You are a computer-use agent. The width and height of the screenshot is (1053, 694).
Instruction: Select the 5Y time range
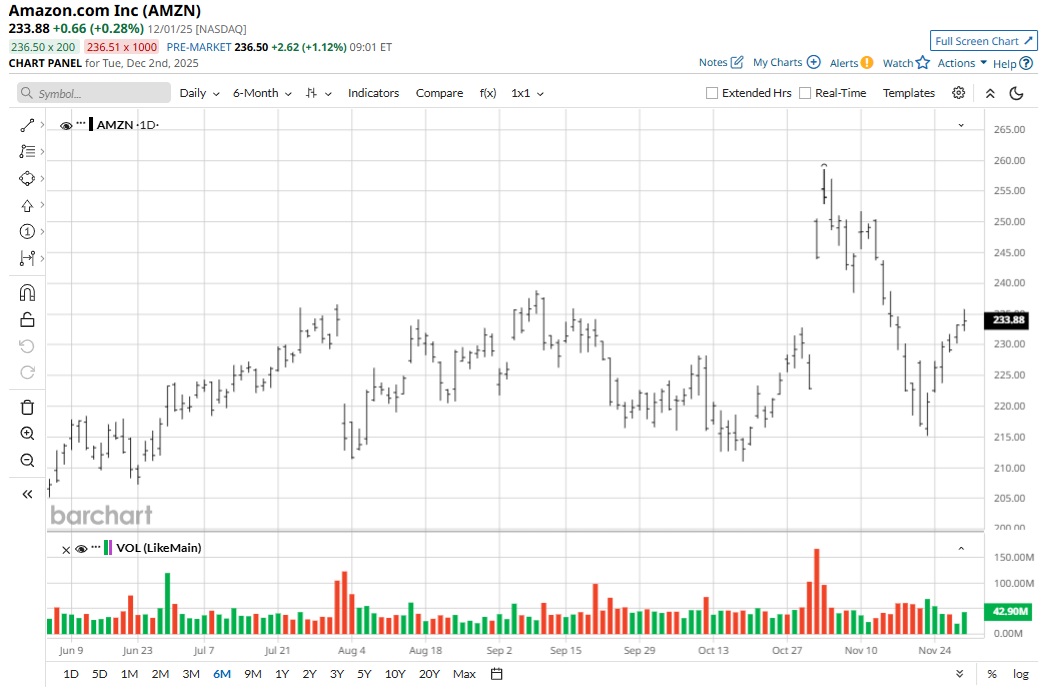point(364,674)
